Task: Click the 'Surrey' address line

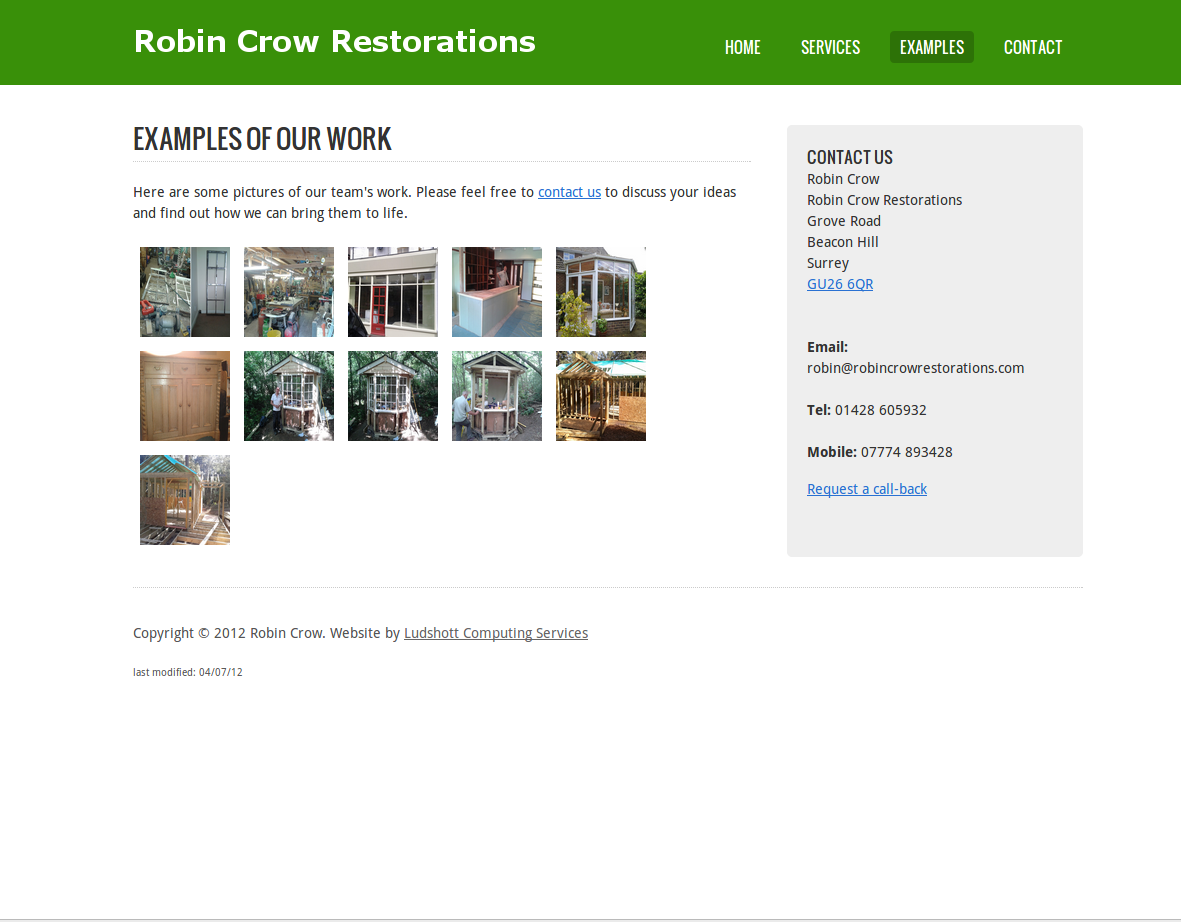Action: tap(828, 264)
